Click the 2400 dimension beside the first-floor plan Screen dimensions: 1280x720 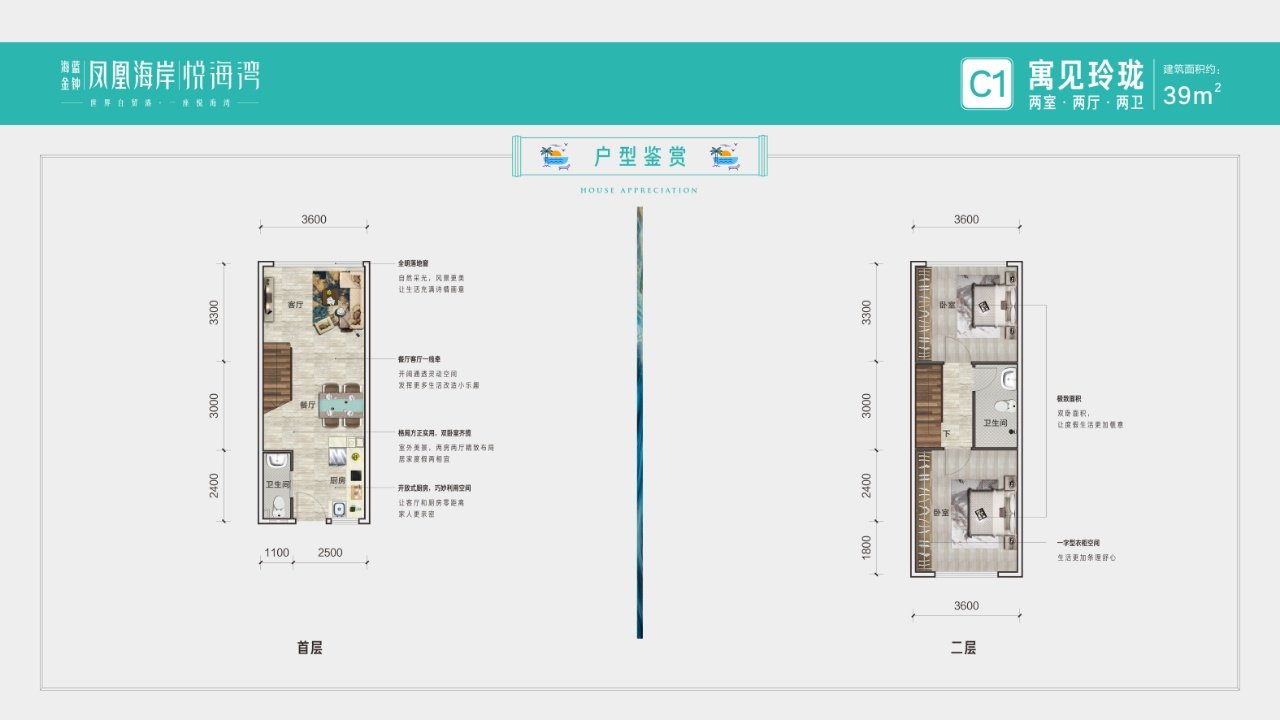click(215, 487)
